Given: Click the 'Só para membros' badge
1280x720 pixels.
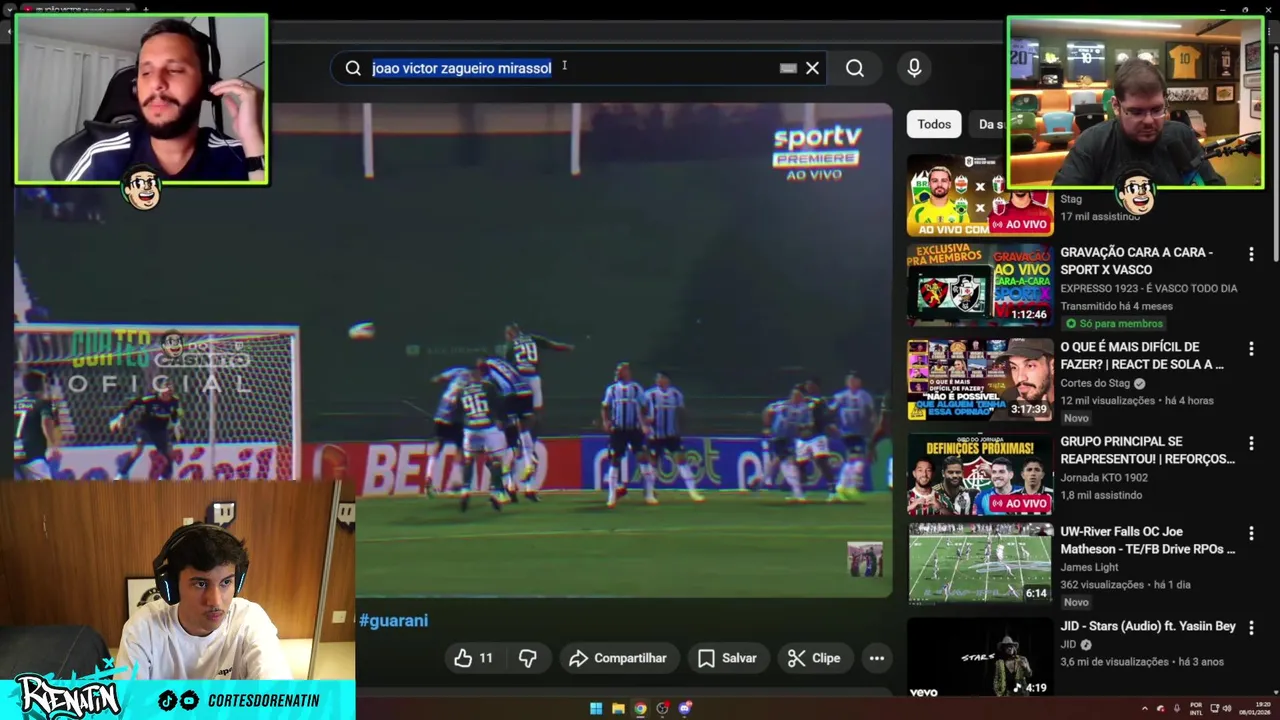Looking at the screenshot, I should (x=1113, y=324).
